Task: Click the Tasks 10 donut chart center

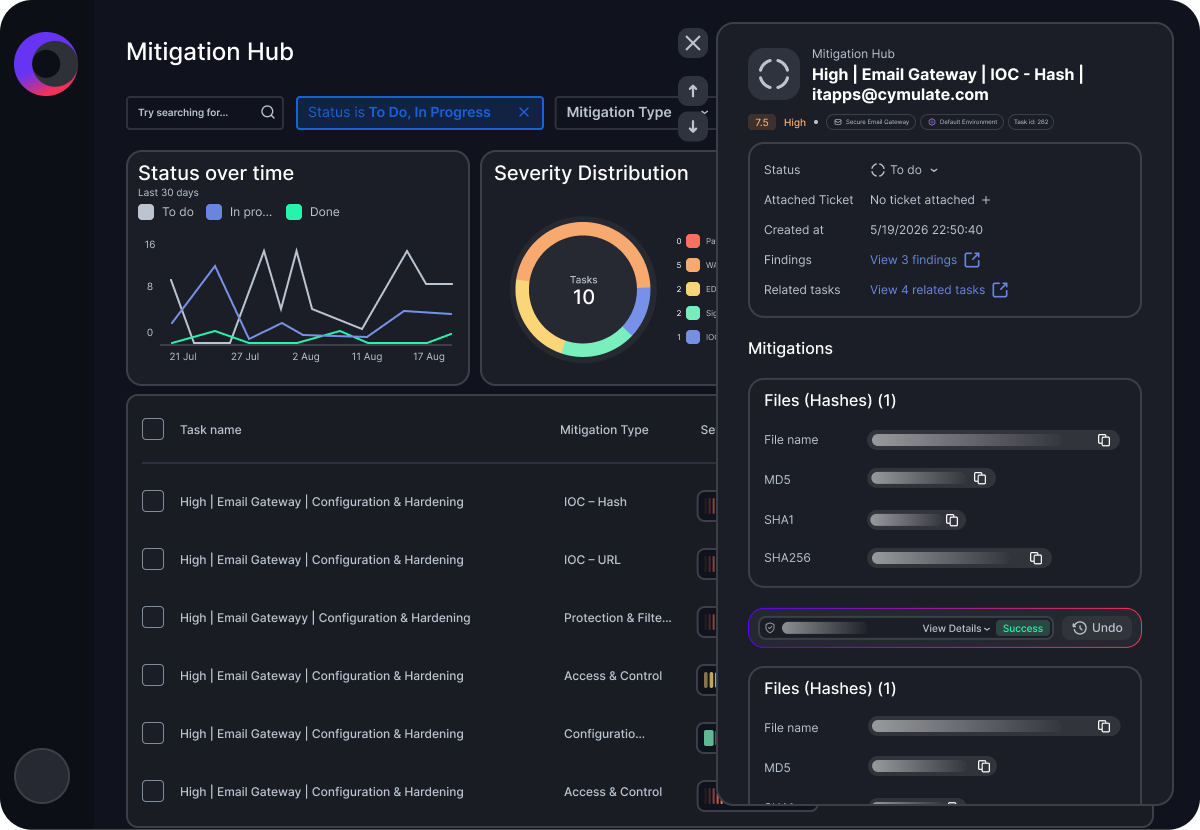Action: [583, 291]
